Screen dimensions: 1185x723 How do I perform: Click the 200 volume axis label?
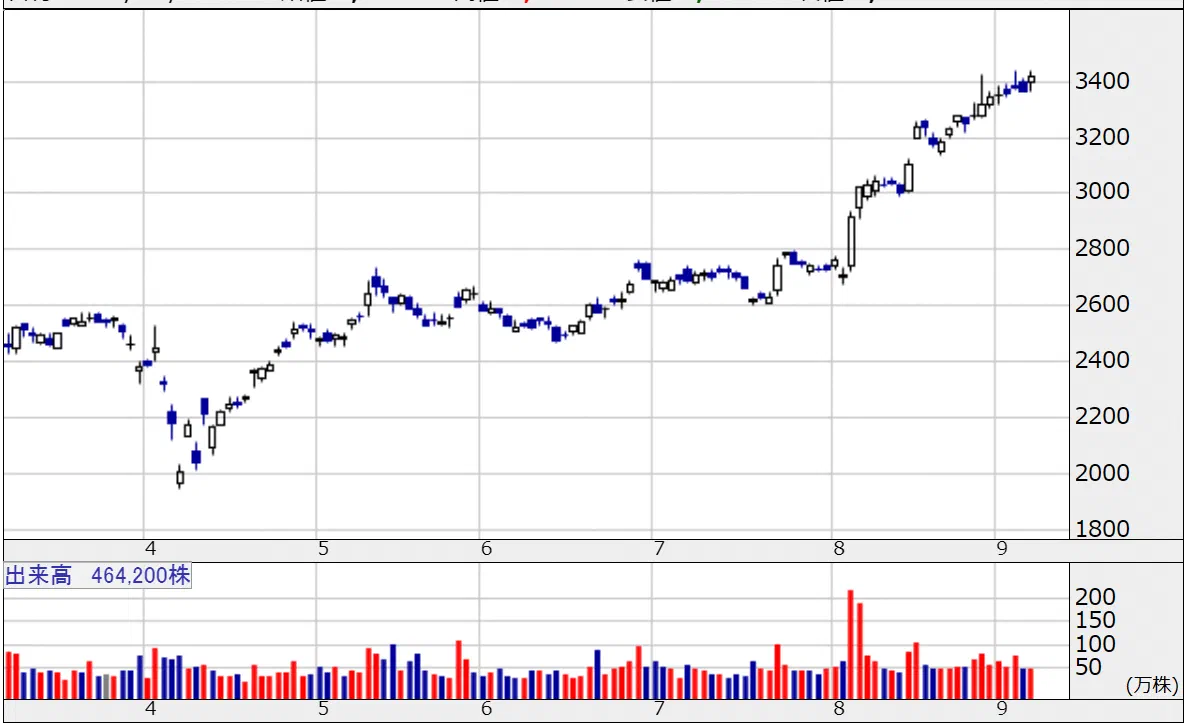pos(1095,597)
